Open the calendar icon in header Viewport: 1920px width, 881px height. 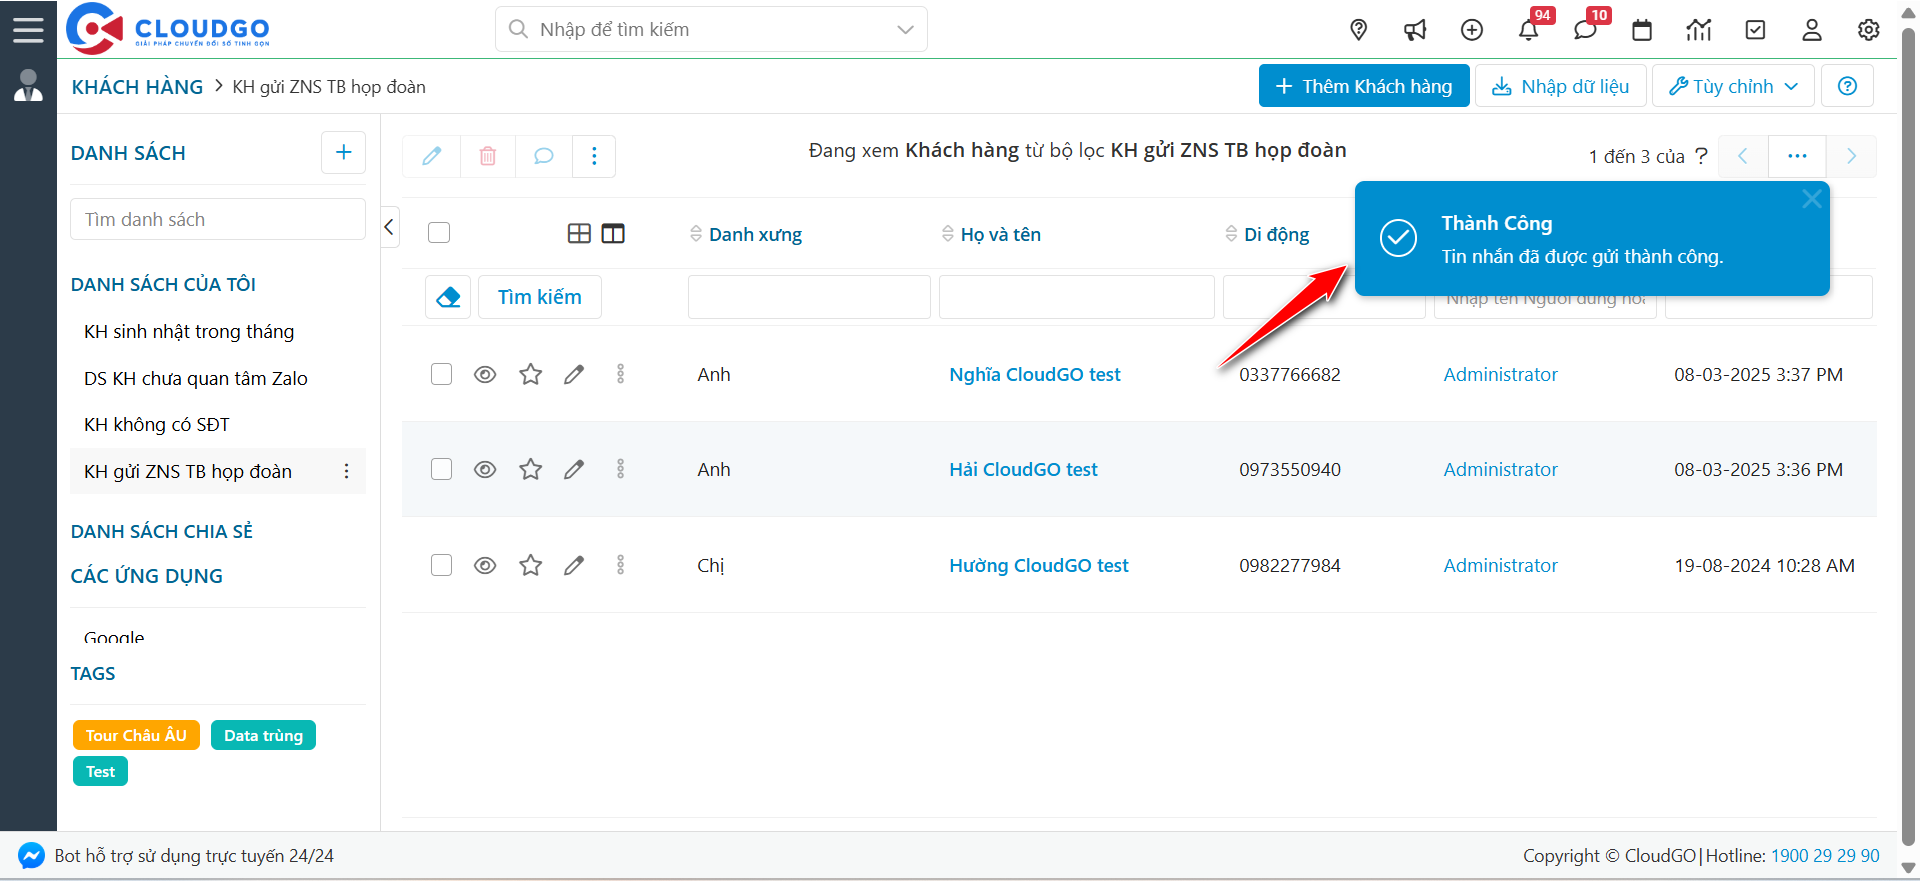tap(1642, 30)
